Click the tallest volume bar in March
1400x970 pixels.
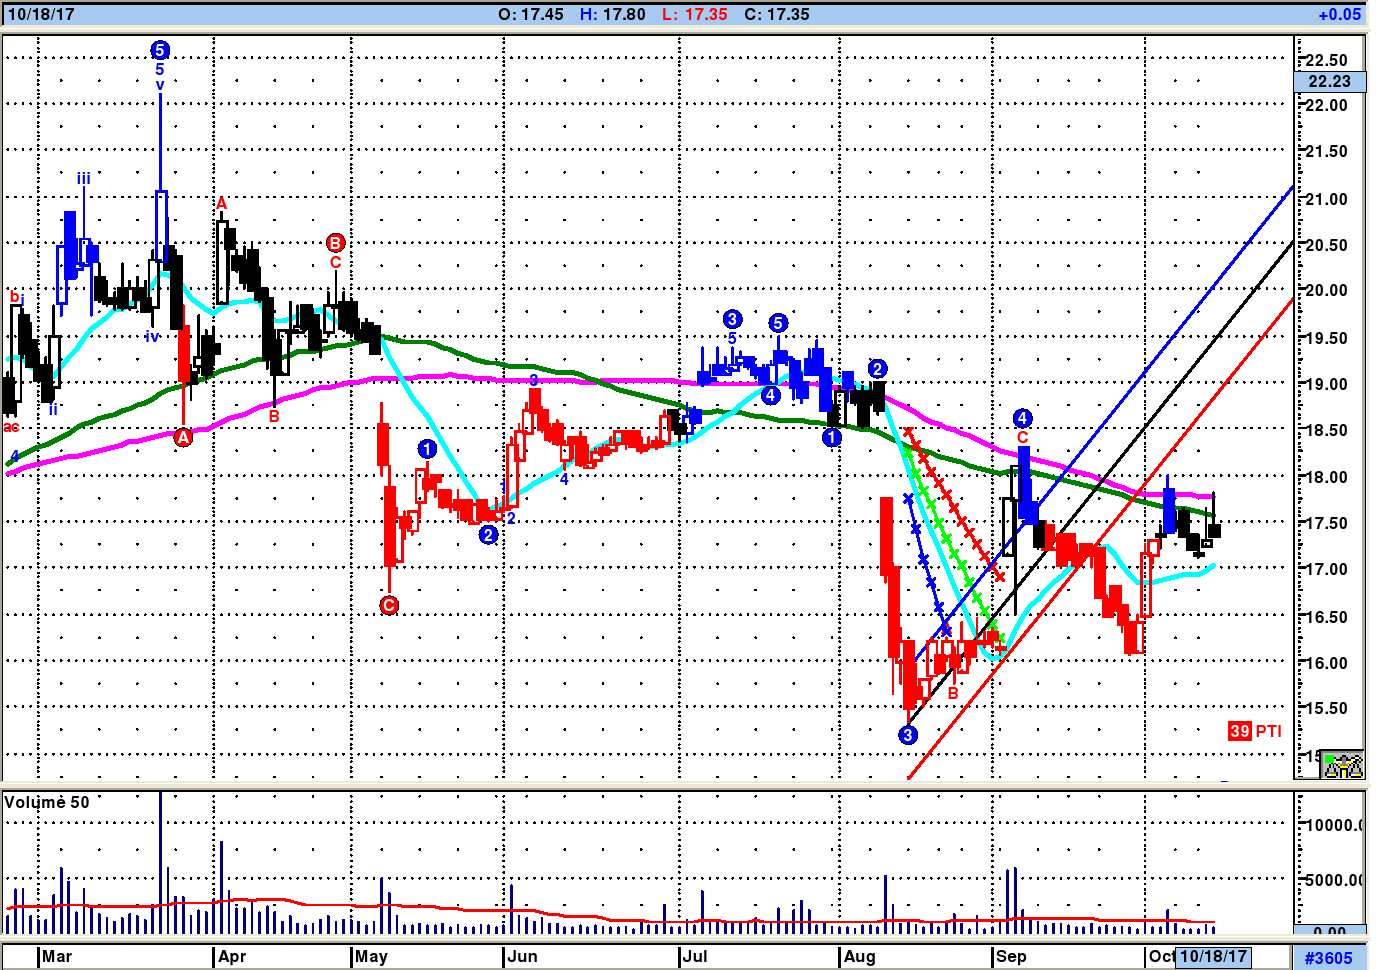click(160, 860)
